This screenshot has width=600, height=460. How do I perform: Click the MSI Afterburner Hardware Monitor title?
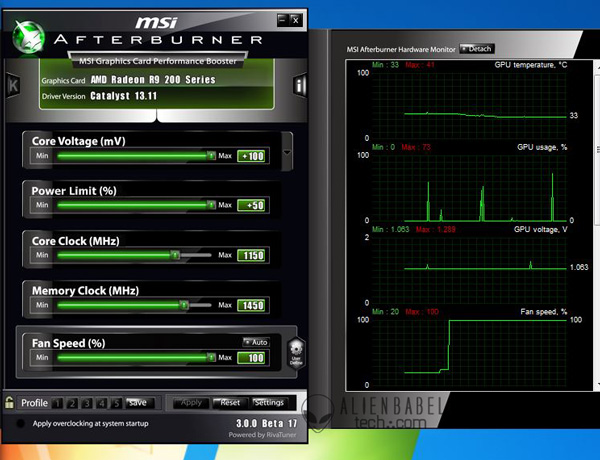click(401, 49)
